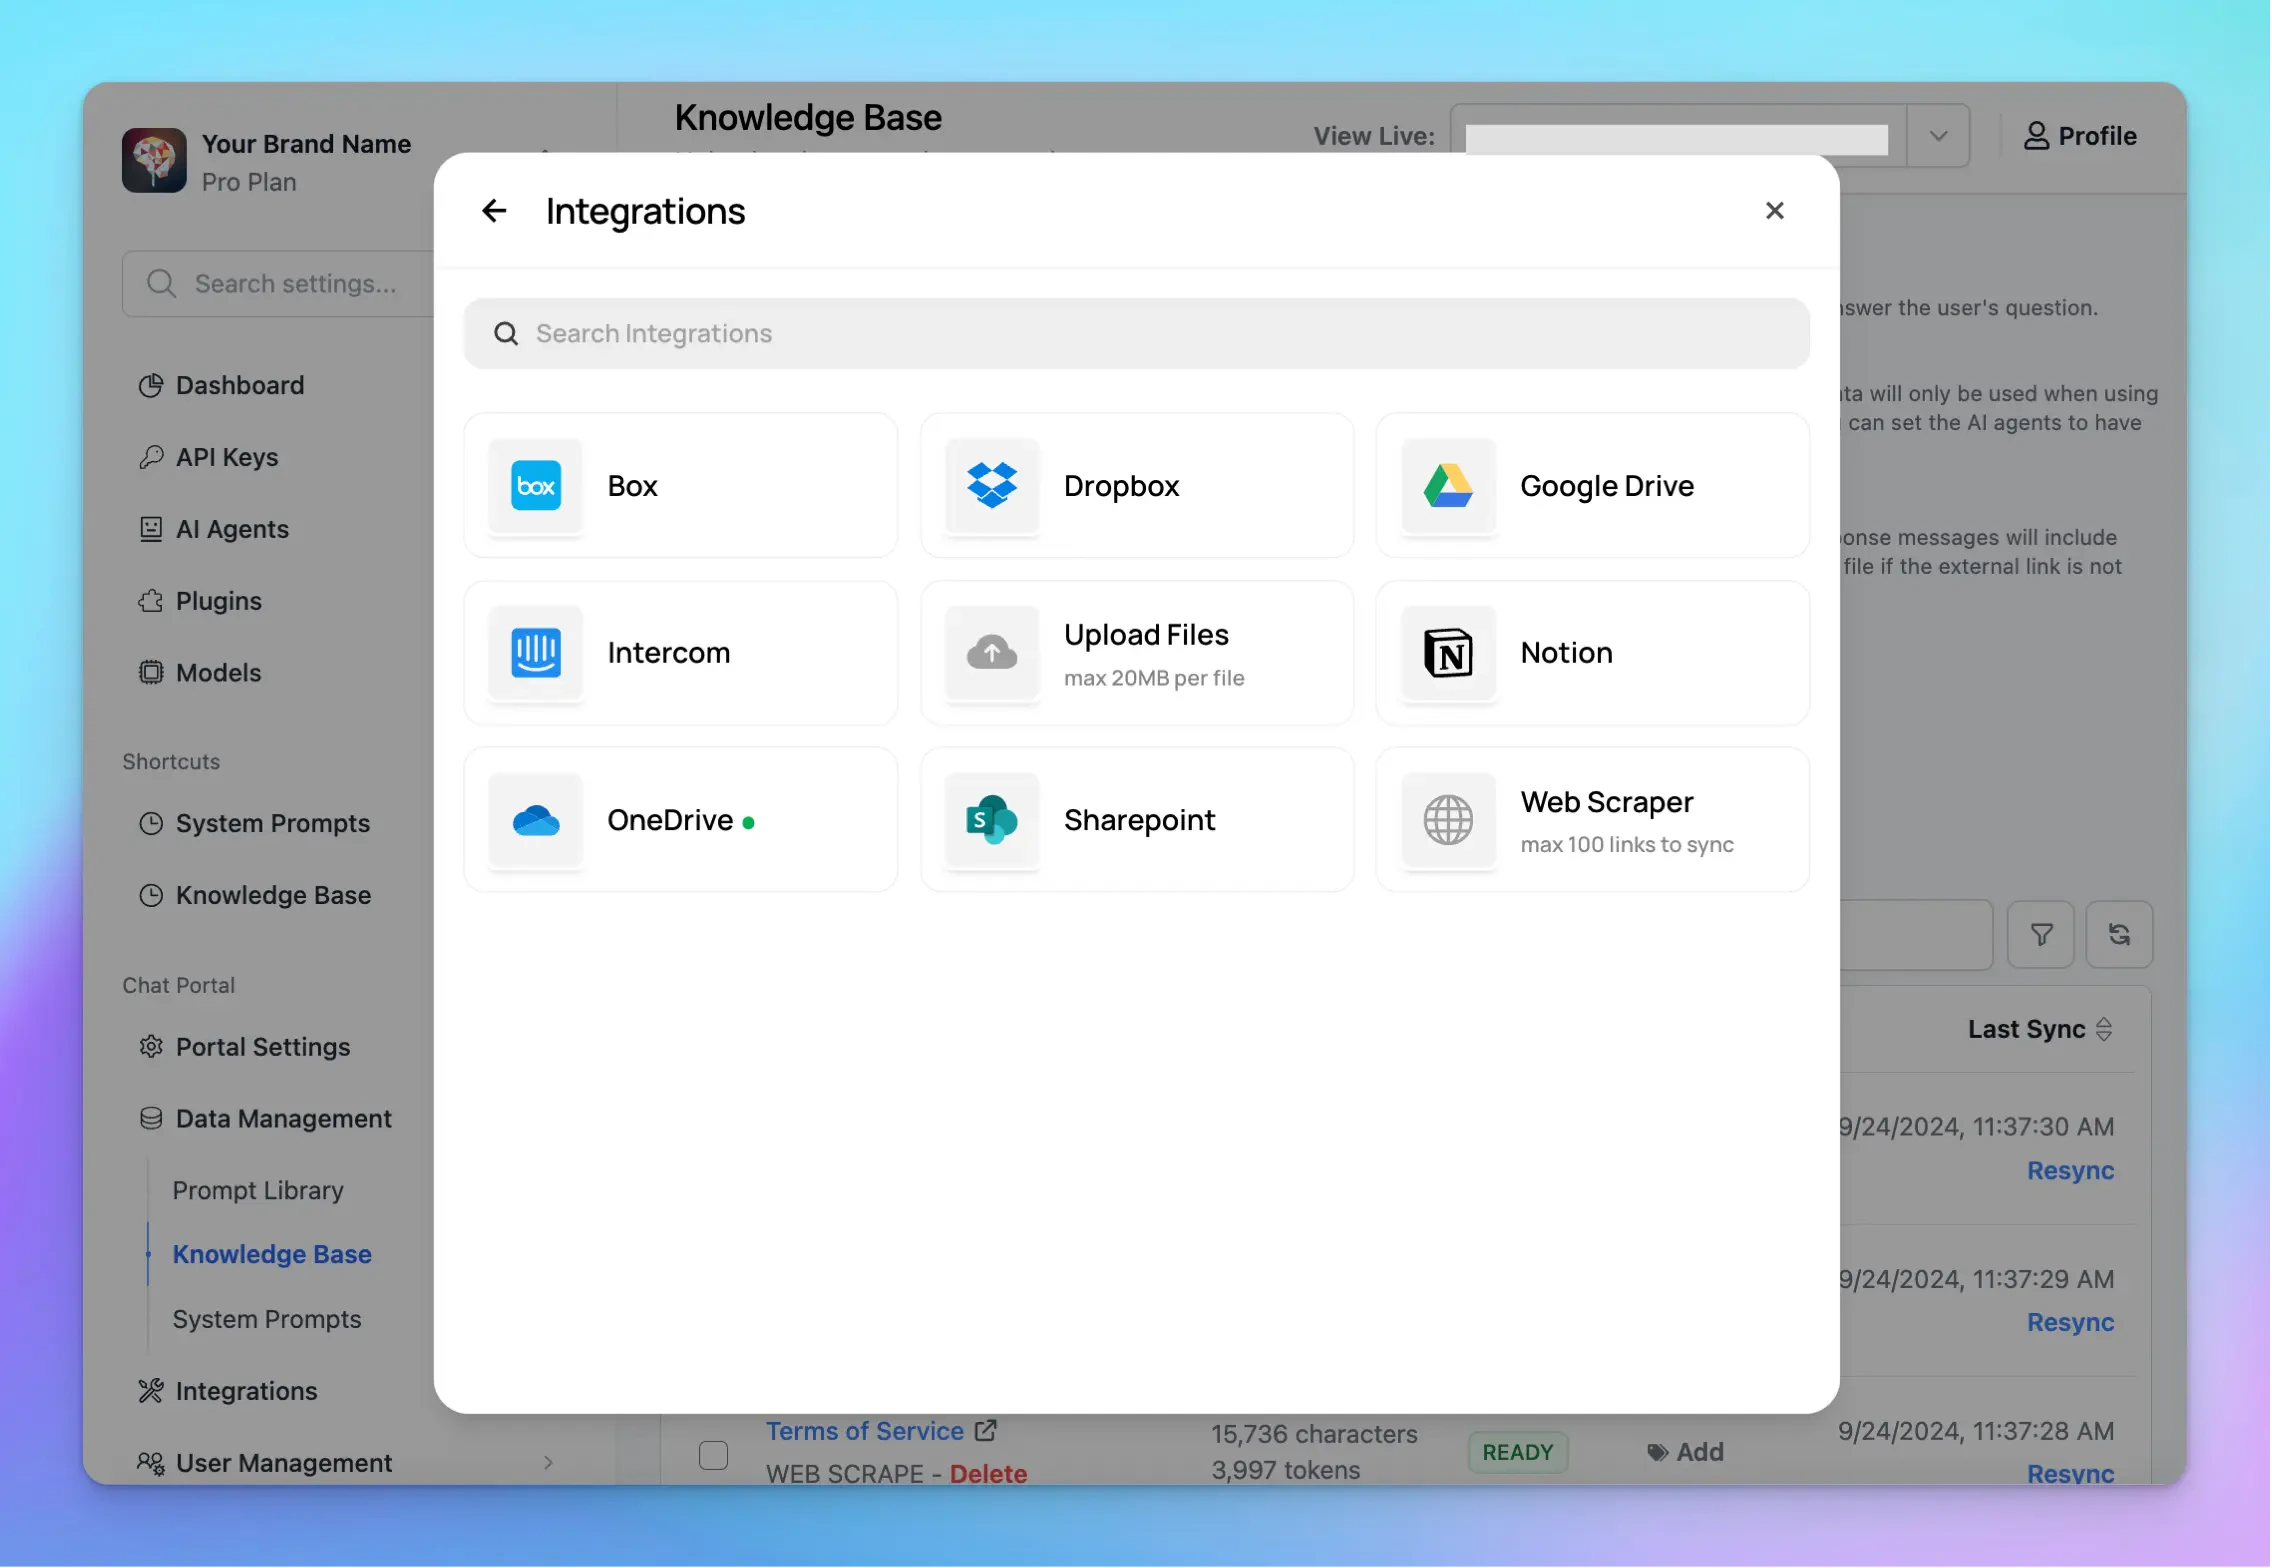The width and height of the screenshot is (2272, 1568).
Task: Open the Knowledge Base shortcut
Action: 273,896
